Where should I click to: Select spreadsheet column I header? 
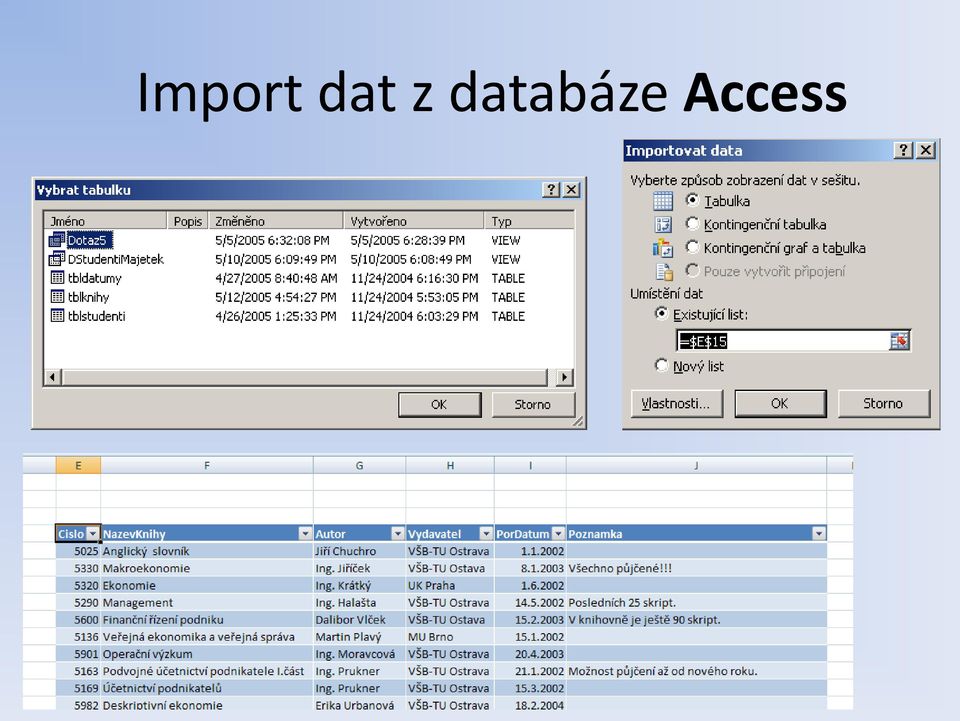tap(530, 466)
